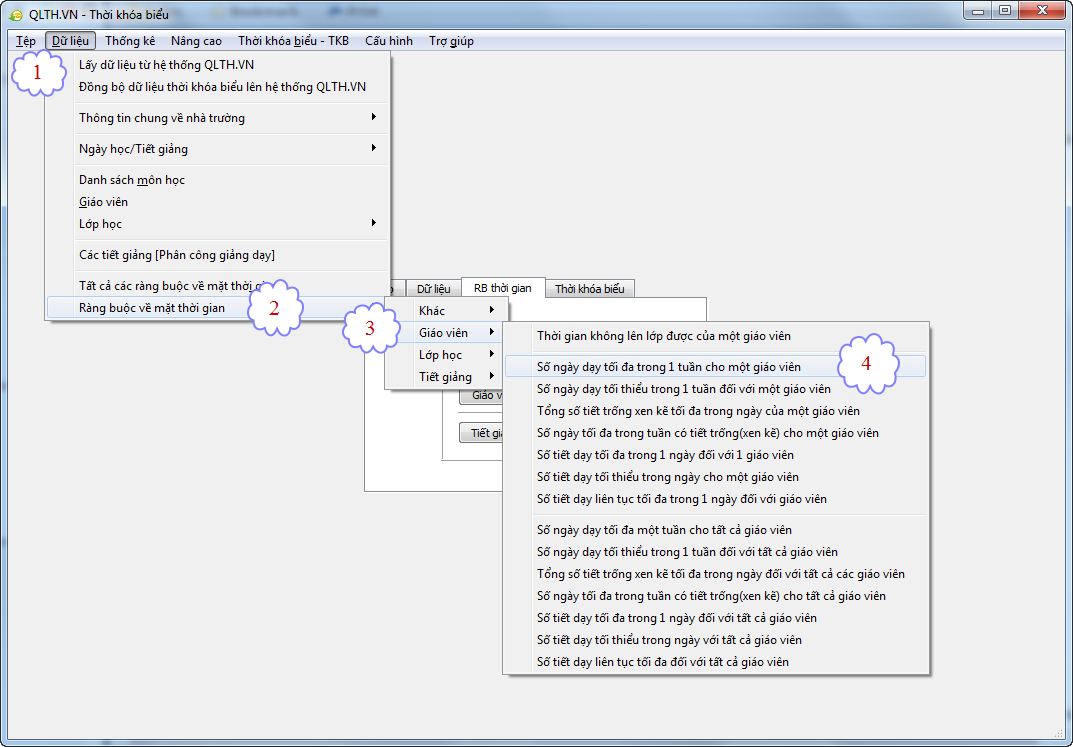Select Thời gian không lên lớp được của một giáo viên
This screenshot has width=1073, height=747.
pos(716,335)
